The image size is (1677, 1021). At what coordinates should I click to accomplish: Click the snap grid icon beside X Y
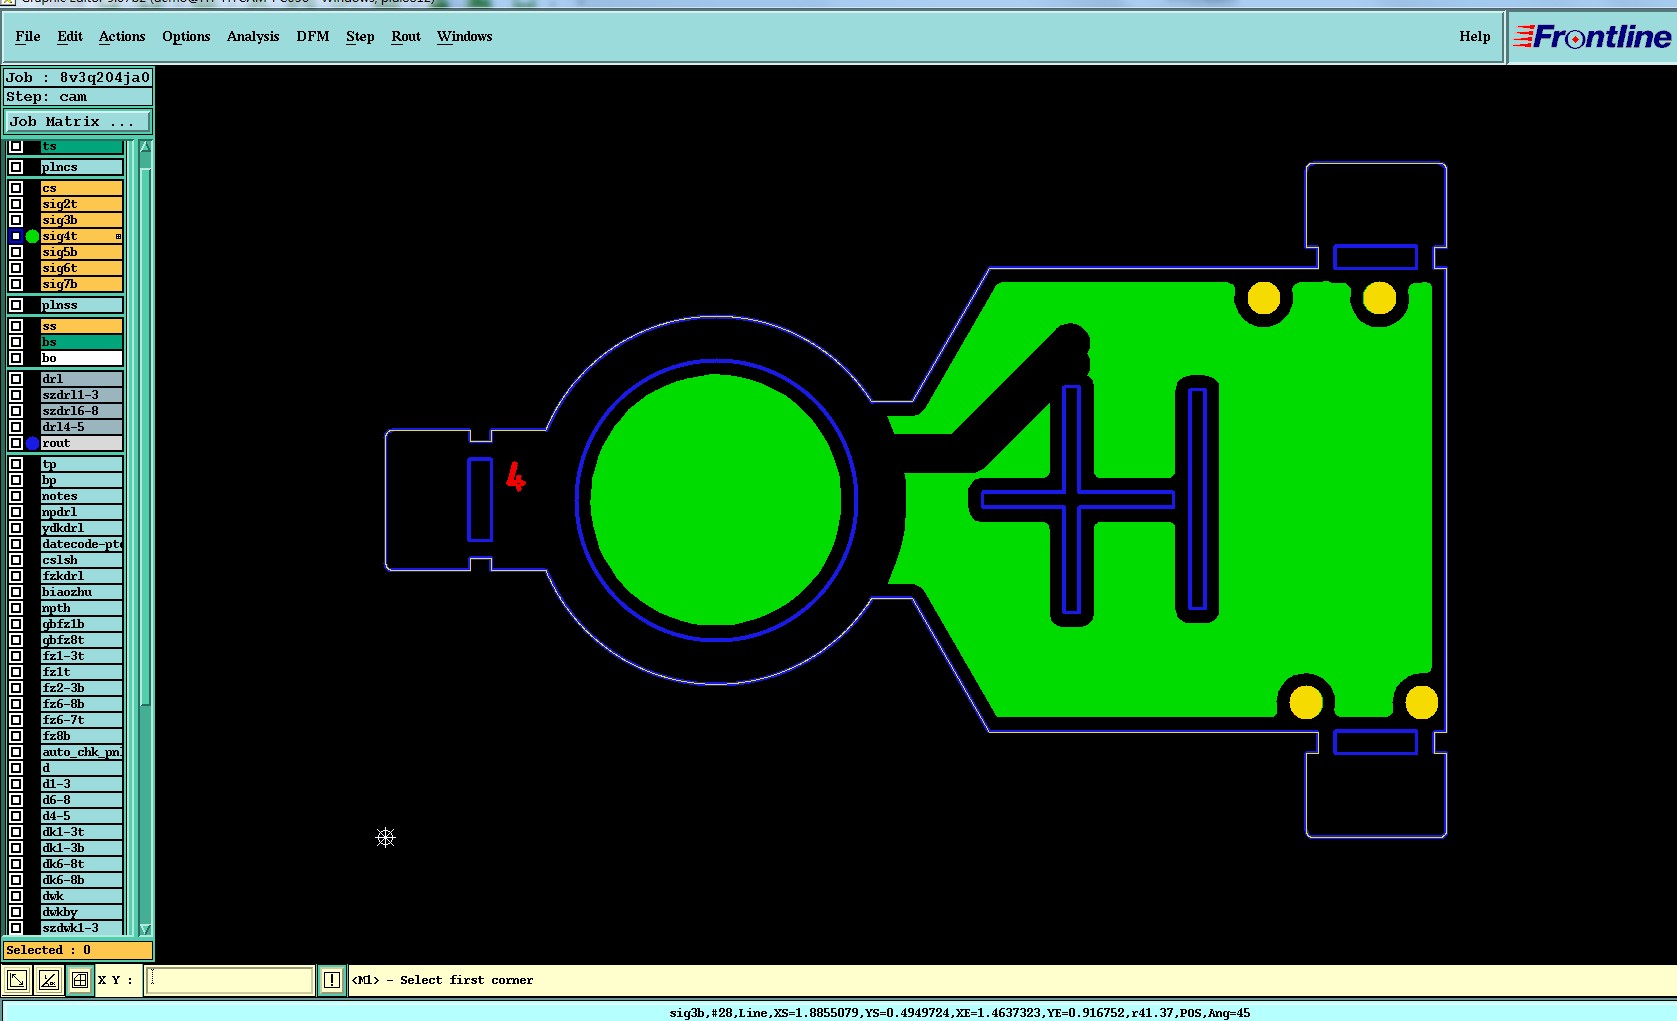(x=80, y=980)
